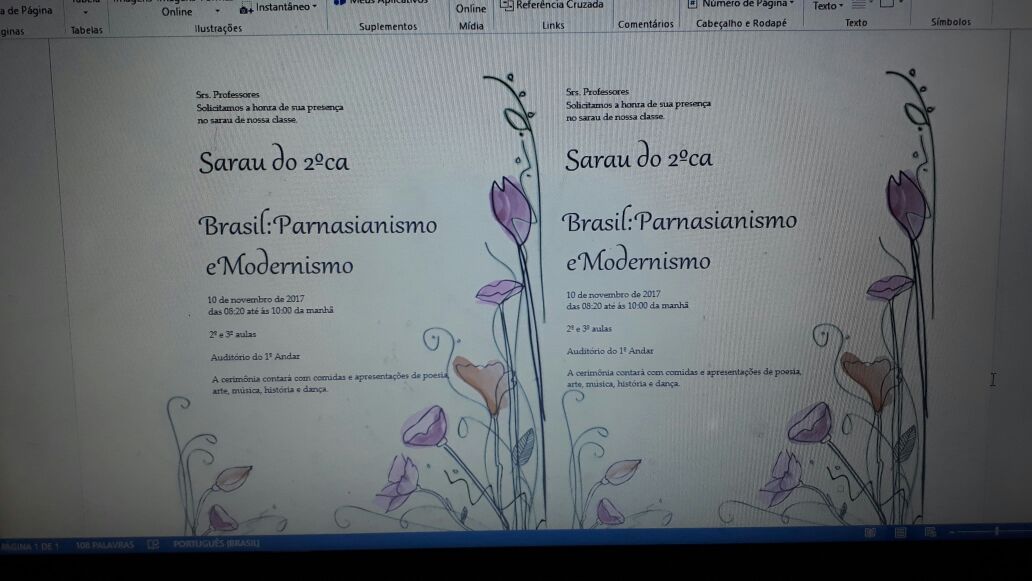The height and width of the screenshot is (581, 1032).
Task: Open the Tabela dropdown arrow
Action: click(x=85, y=12)
